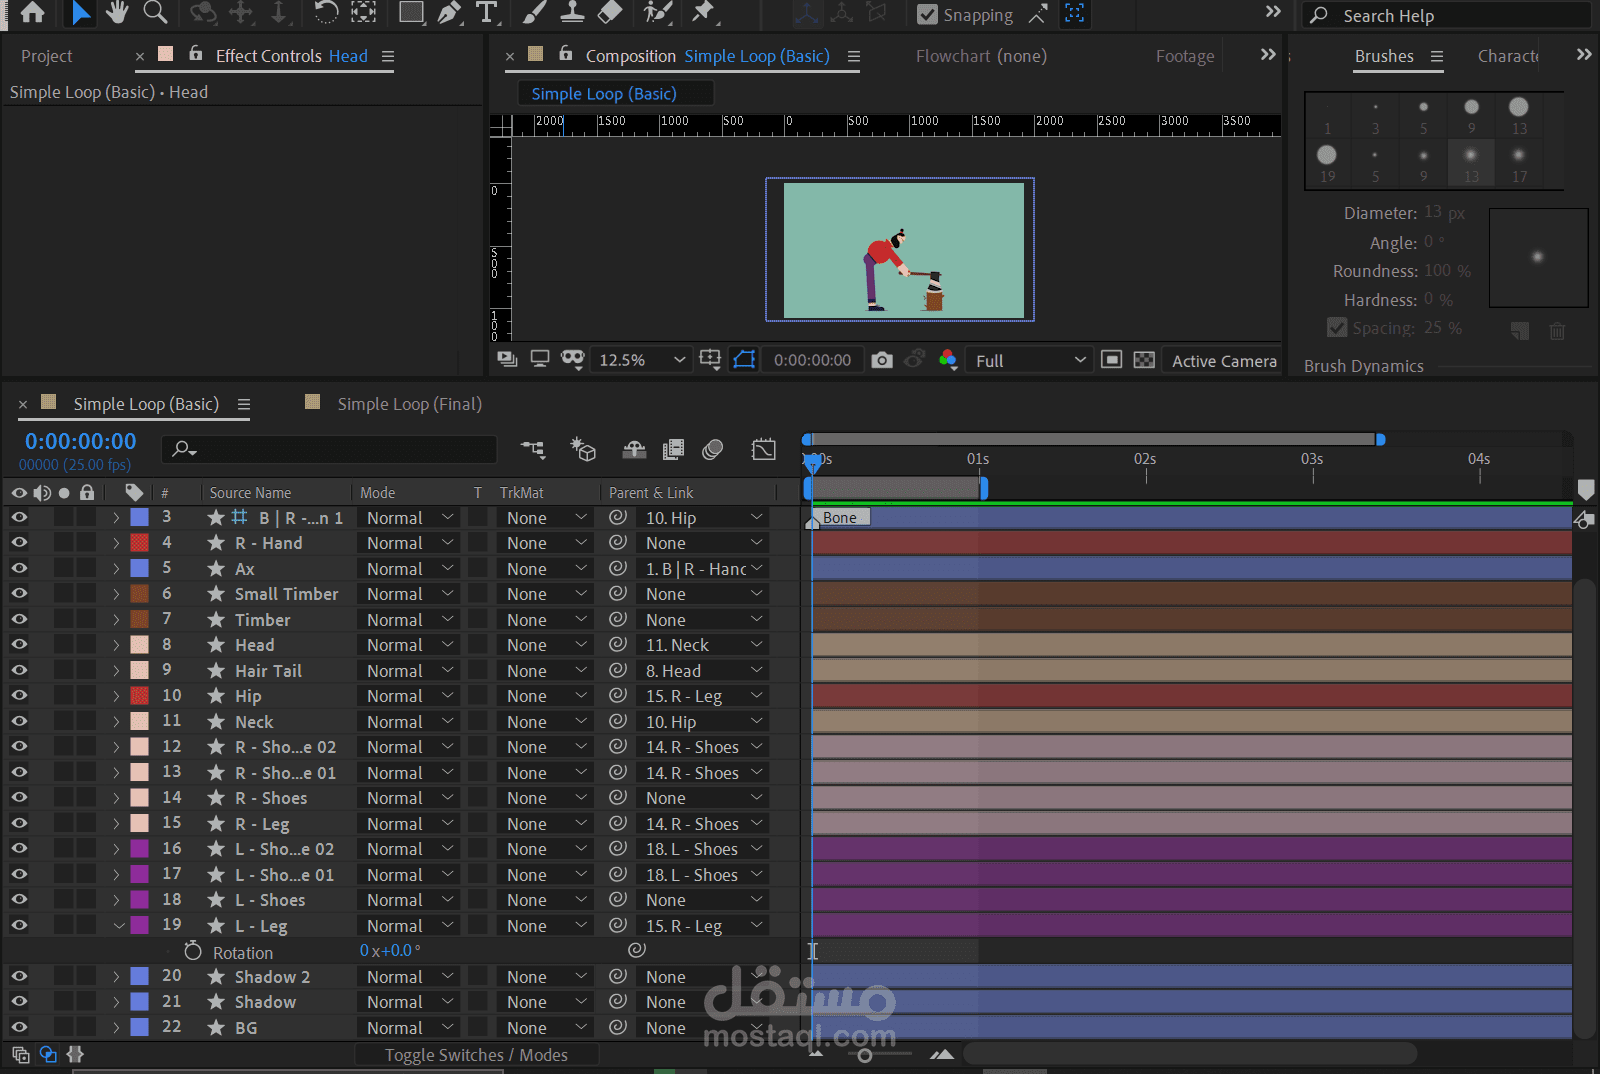Switch to the Project tab
1600x1074 pixels.
tap(47, 56)
